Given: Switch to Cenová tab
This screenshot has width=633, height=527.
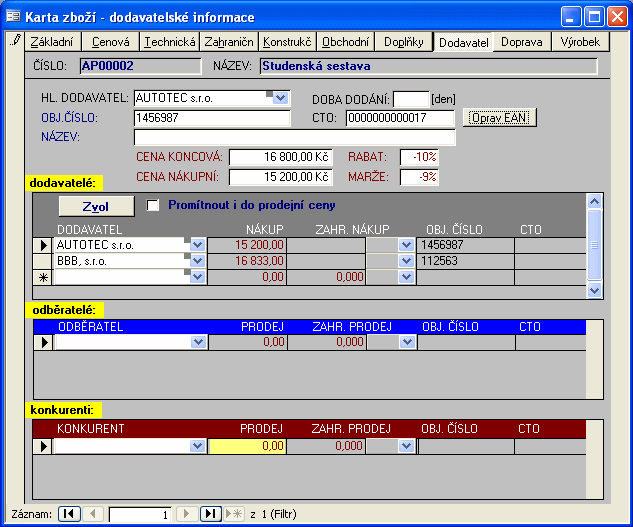Looking at the screenshot, I should [x=110, y=42].
